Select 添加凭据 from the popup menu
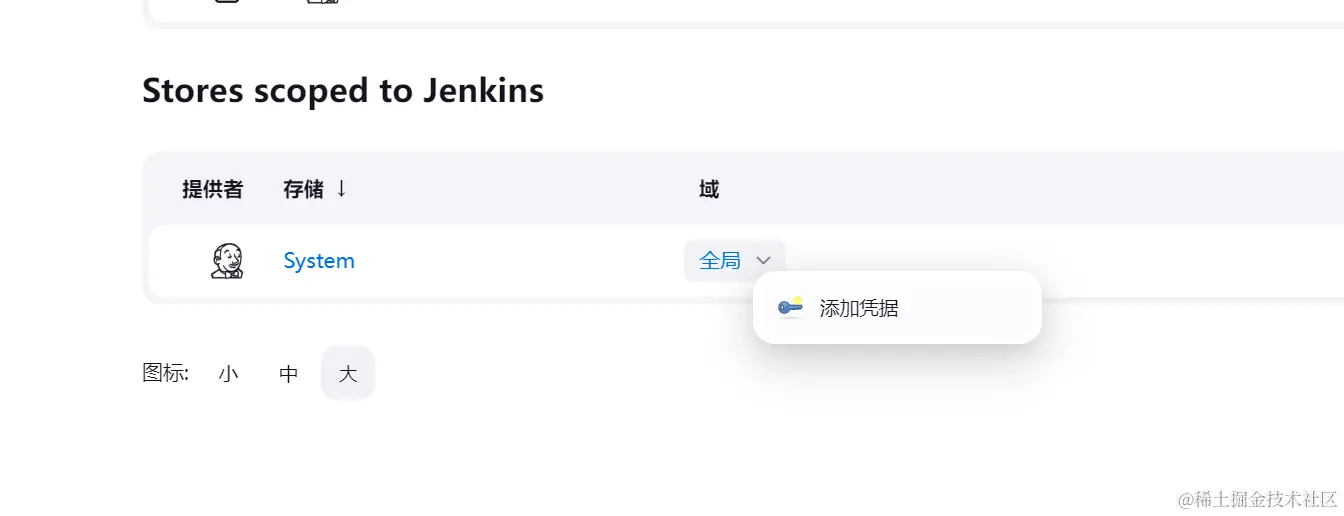Viewport: 1344px width, 516px height. coord(897,308)
